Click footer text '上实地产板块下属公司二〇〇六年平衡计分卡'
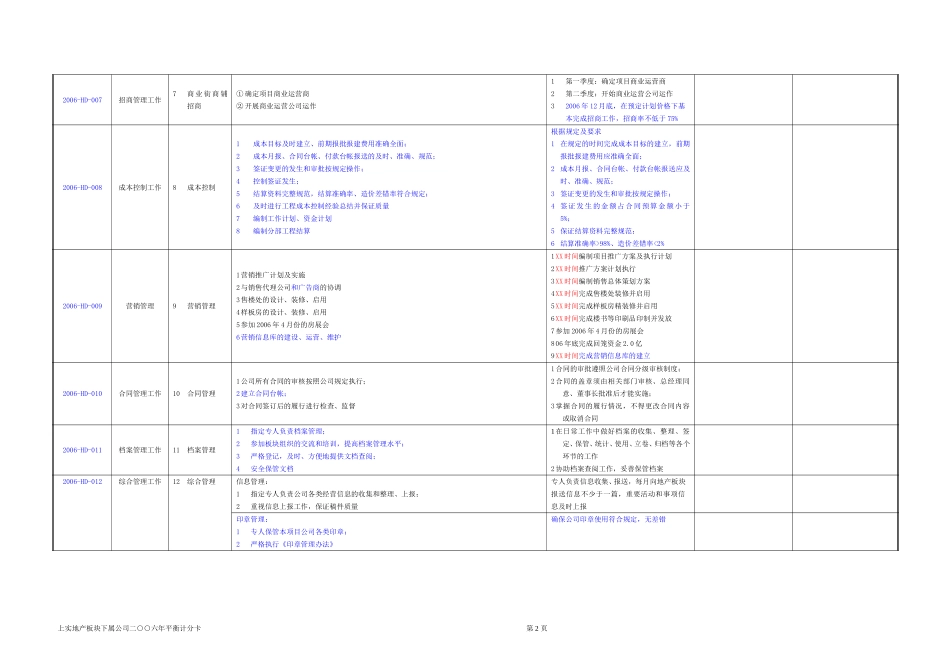The width and height of the screenshot is (950, 672). 129,628
